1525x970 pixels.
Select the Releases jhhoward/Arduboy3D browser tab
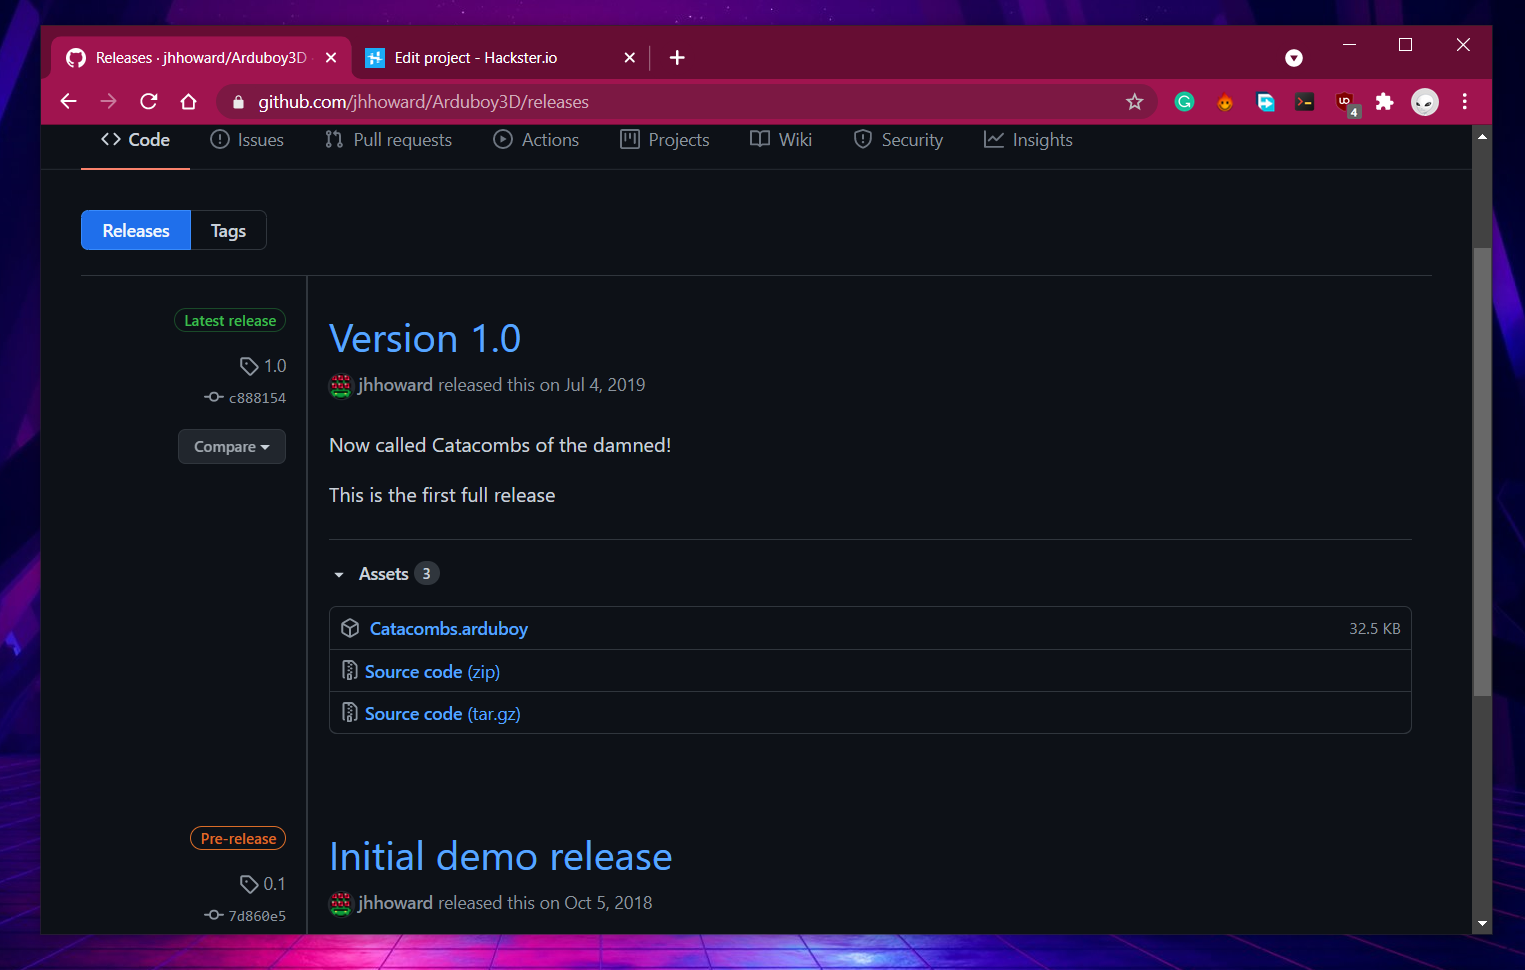[x=201, y=57]
